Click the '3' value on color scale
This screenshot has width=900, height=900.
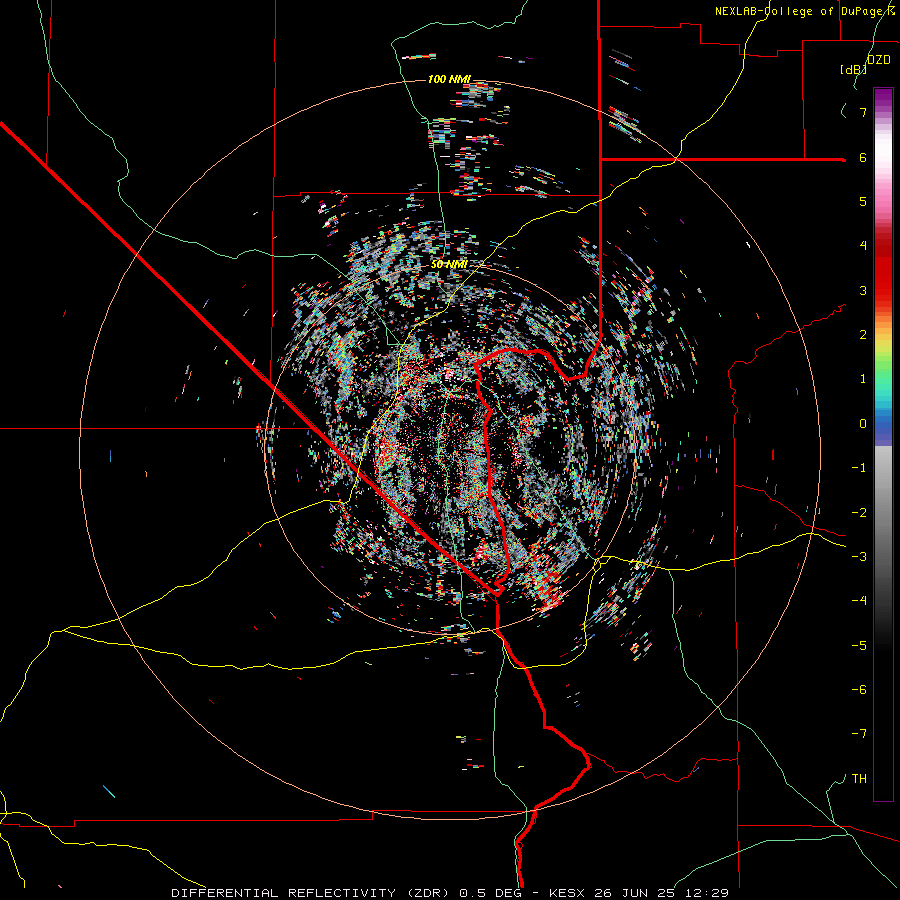click(863, 290)
